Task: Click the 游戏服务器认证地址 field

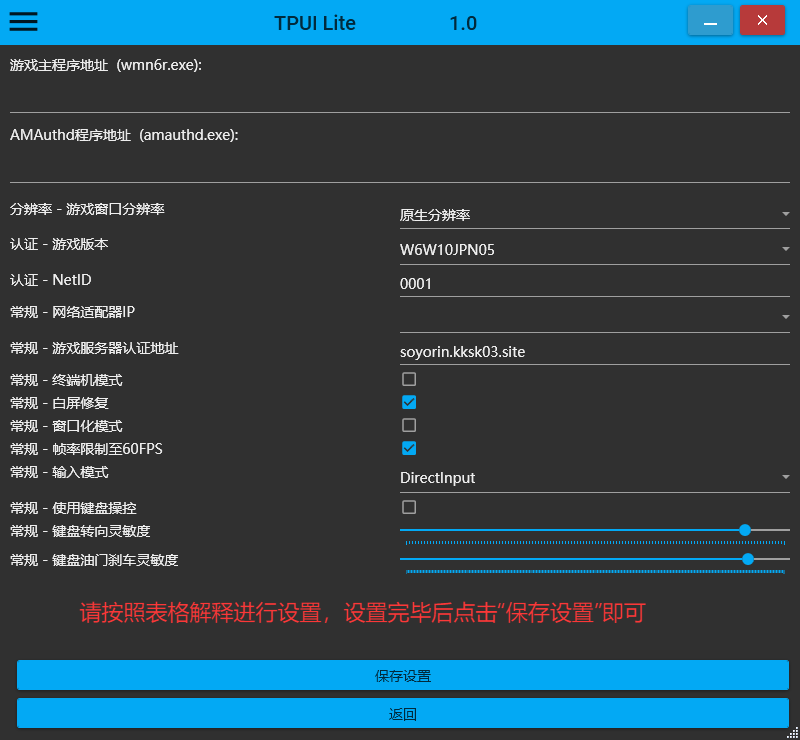Action: tap(594, 352)
